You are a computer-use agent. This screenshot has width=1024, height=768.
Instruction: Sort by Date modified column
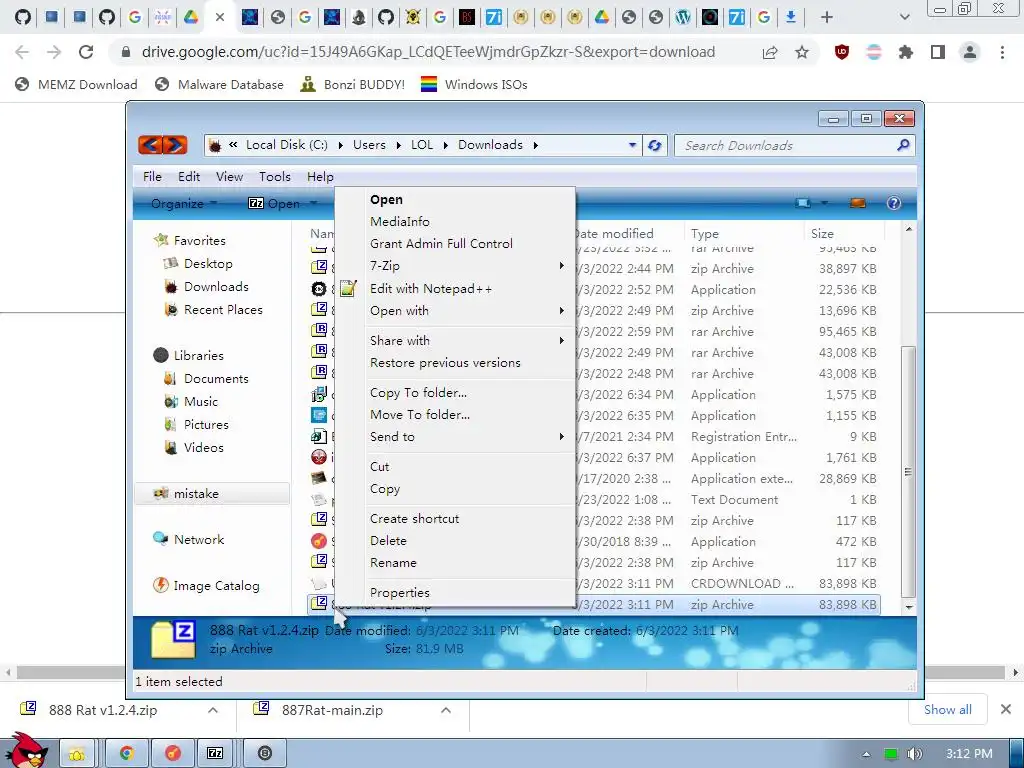click(627, 233)
